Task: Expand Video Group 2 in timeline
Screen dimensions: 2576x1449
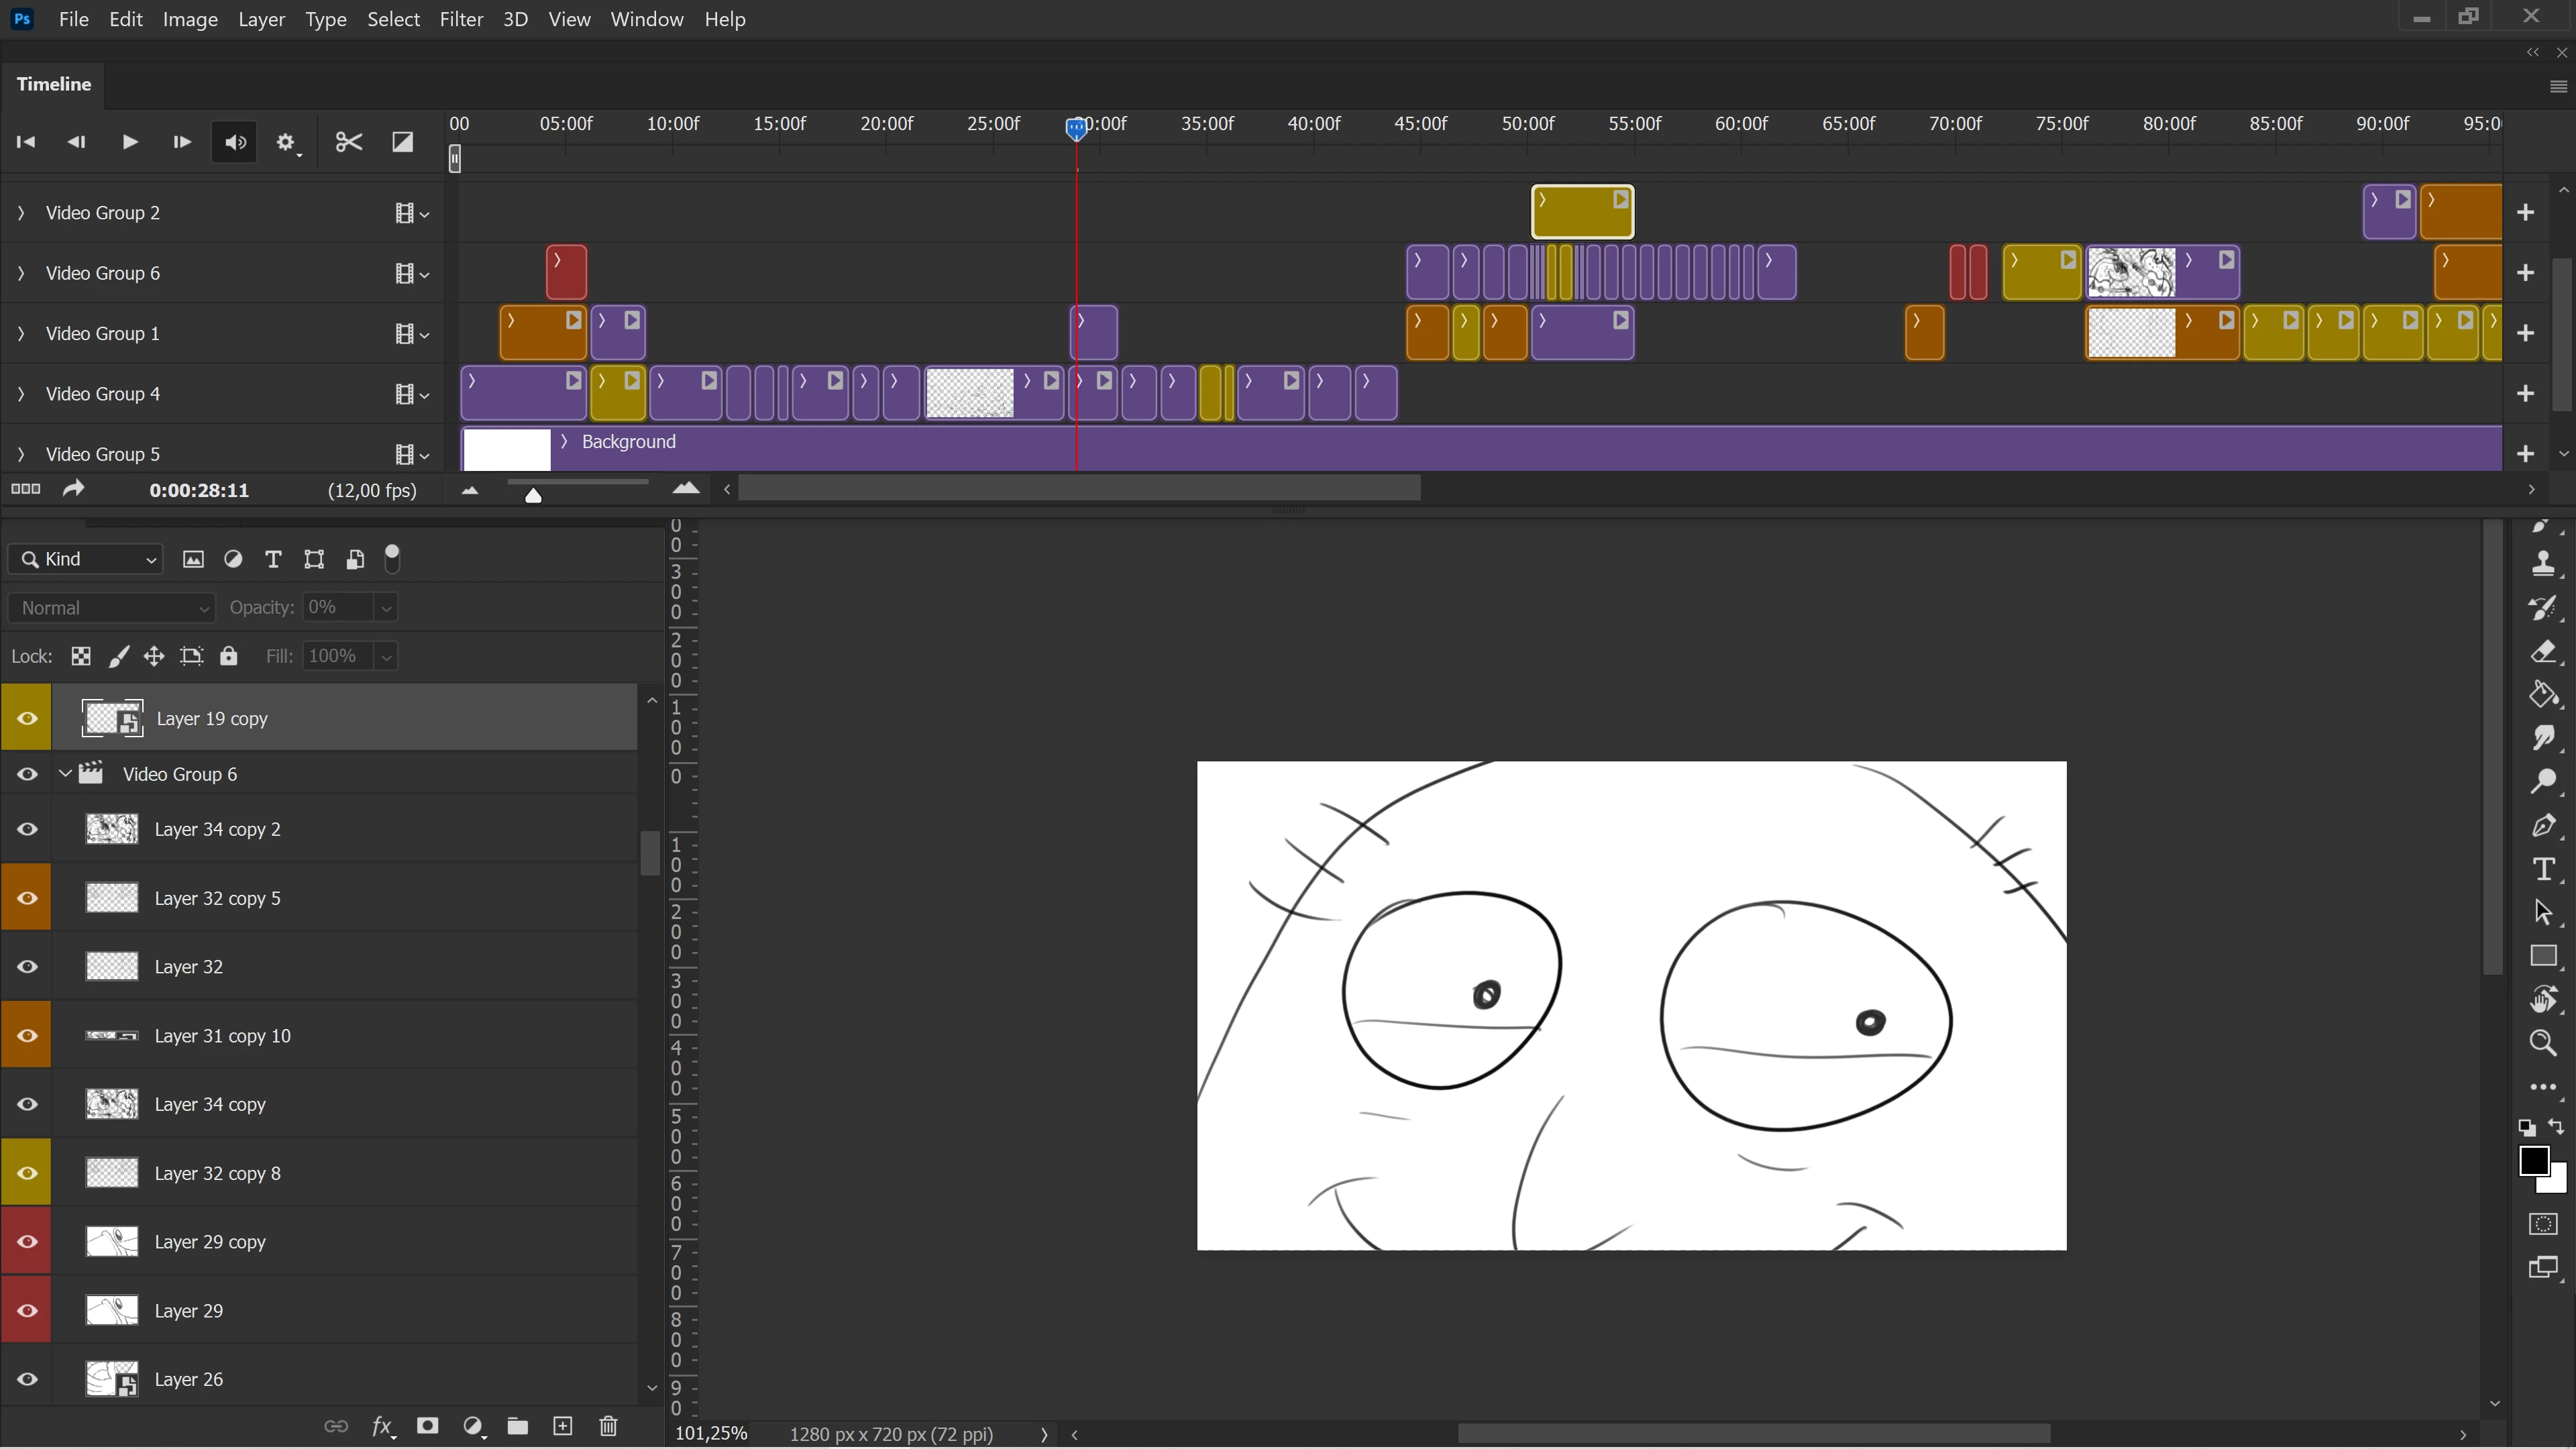Action: (x=21, y=213)
